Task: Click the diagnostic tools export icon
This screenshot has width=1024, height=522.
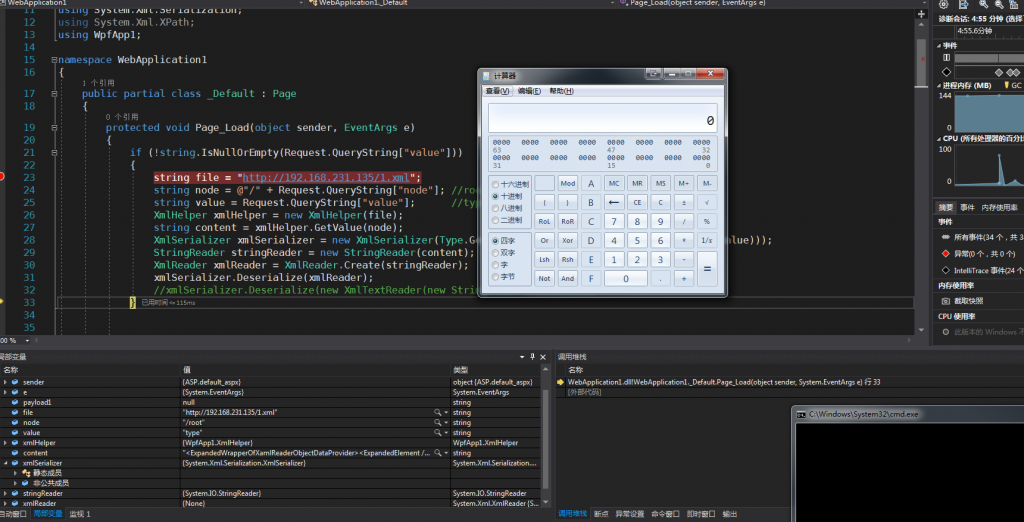Action: pyautogui.click(x=963, y=4)
